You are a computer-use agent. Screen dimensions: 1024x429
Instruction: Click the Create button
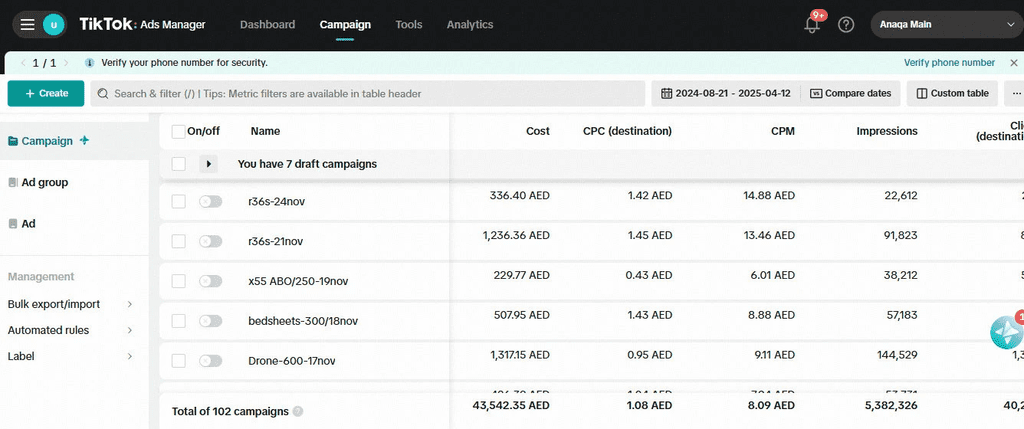[x=45, y=93]
